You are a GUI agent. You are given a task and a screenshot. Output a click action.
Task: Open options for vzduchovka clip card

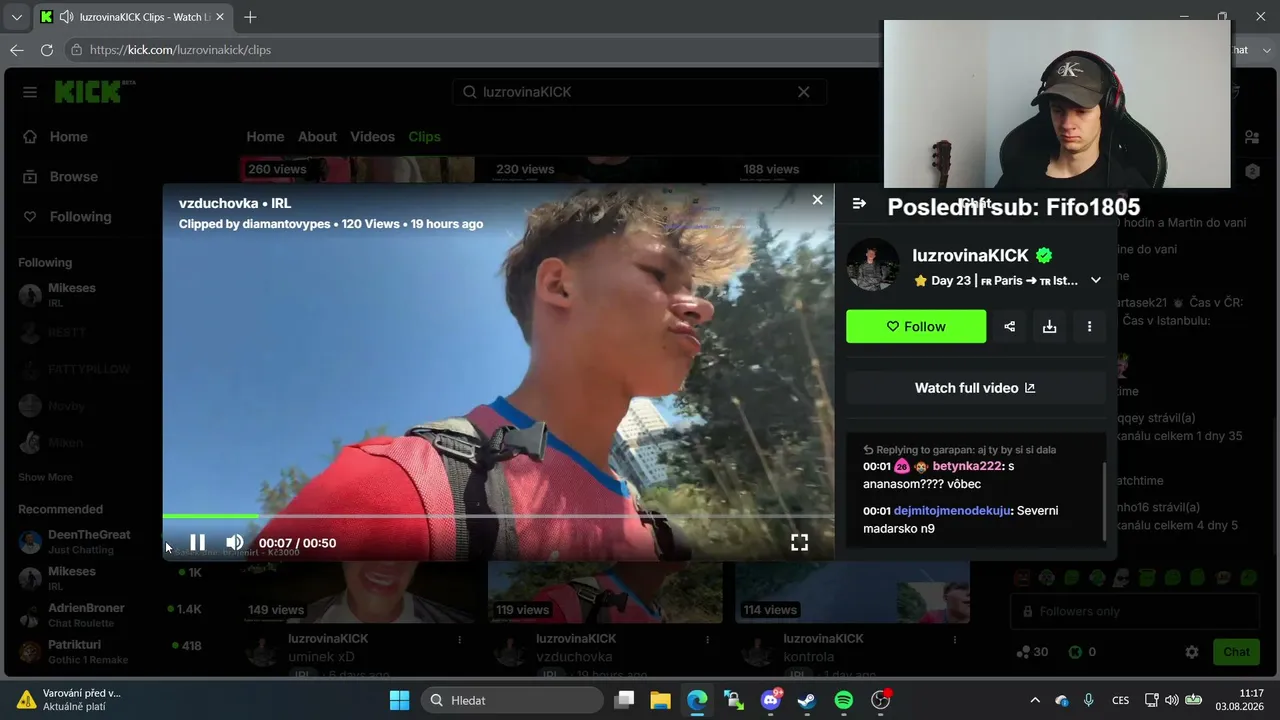[708, 639]
